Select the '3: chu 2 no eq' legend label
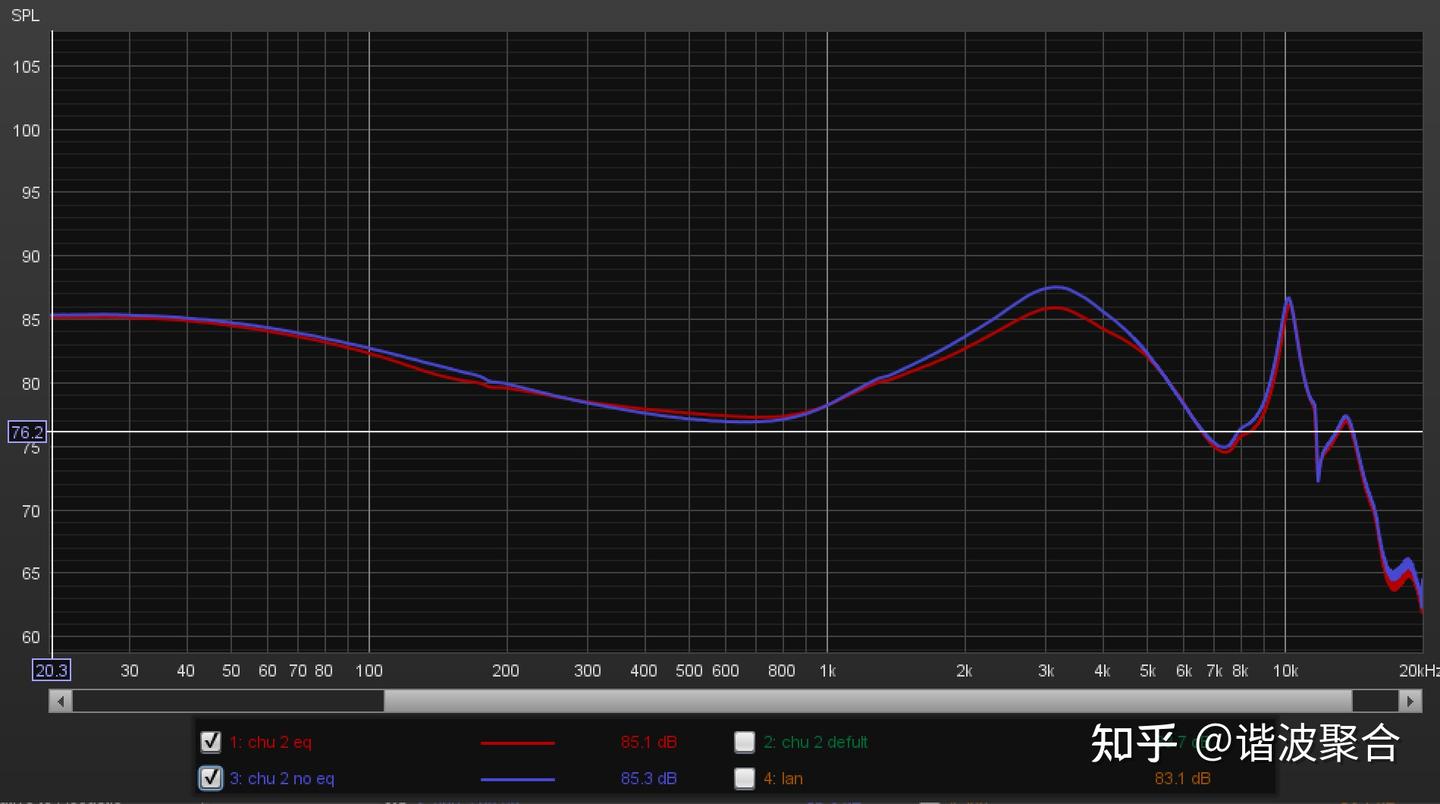Viewport: 1440px width, 804px height. click(x=282, y=778)
